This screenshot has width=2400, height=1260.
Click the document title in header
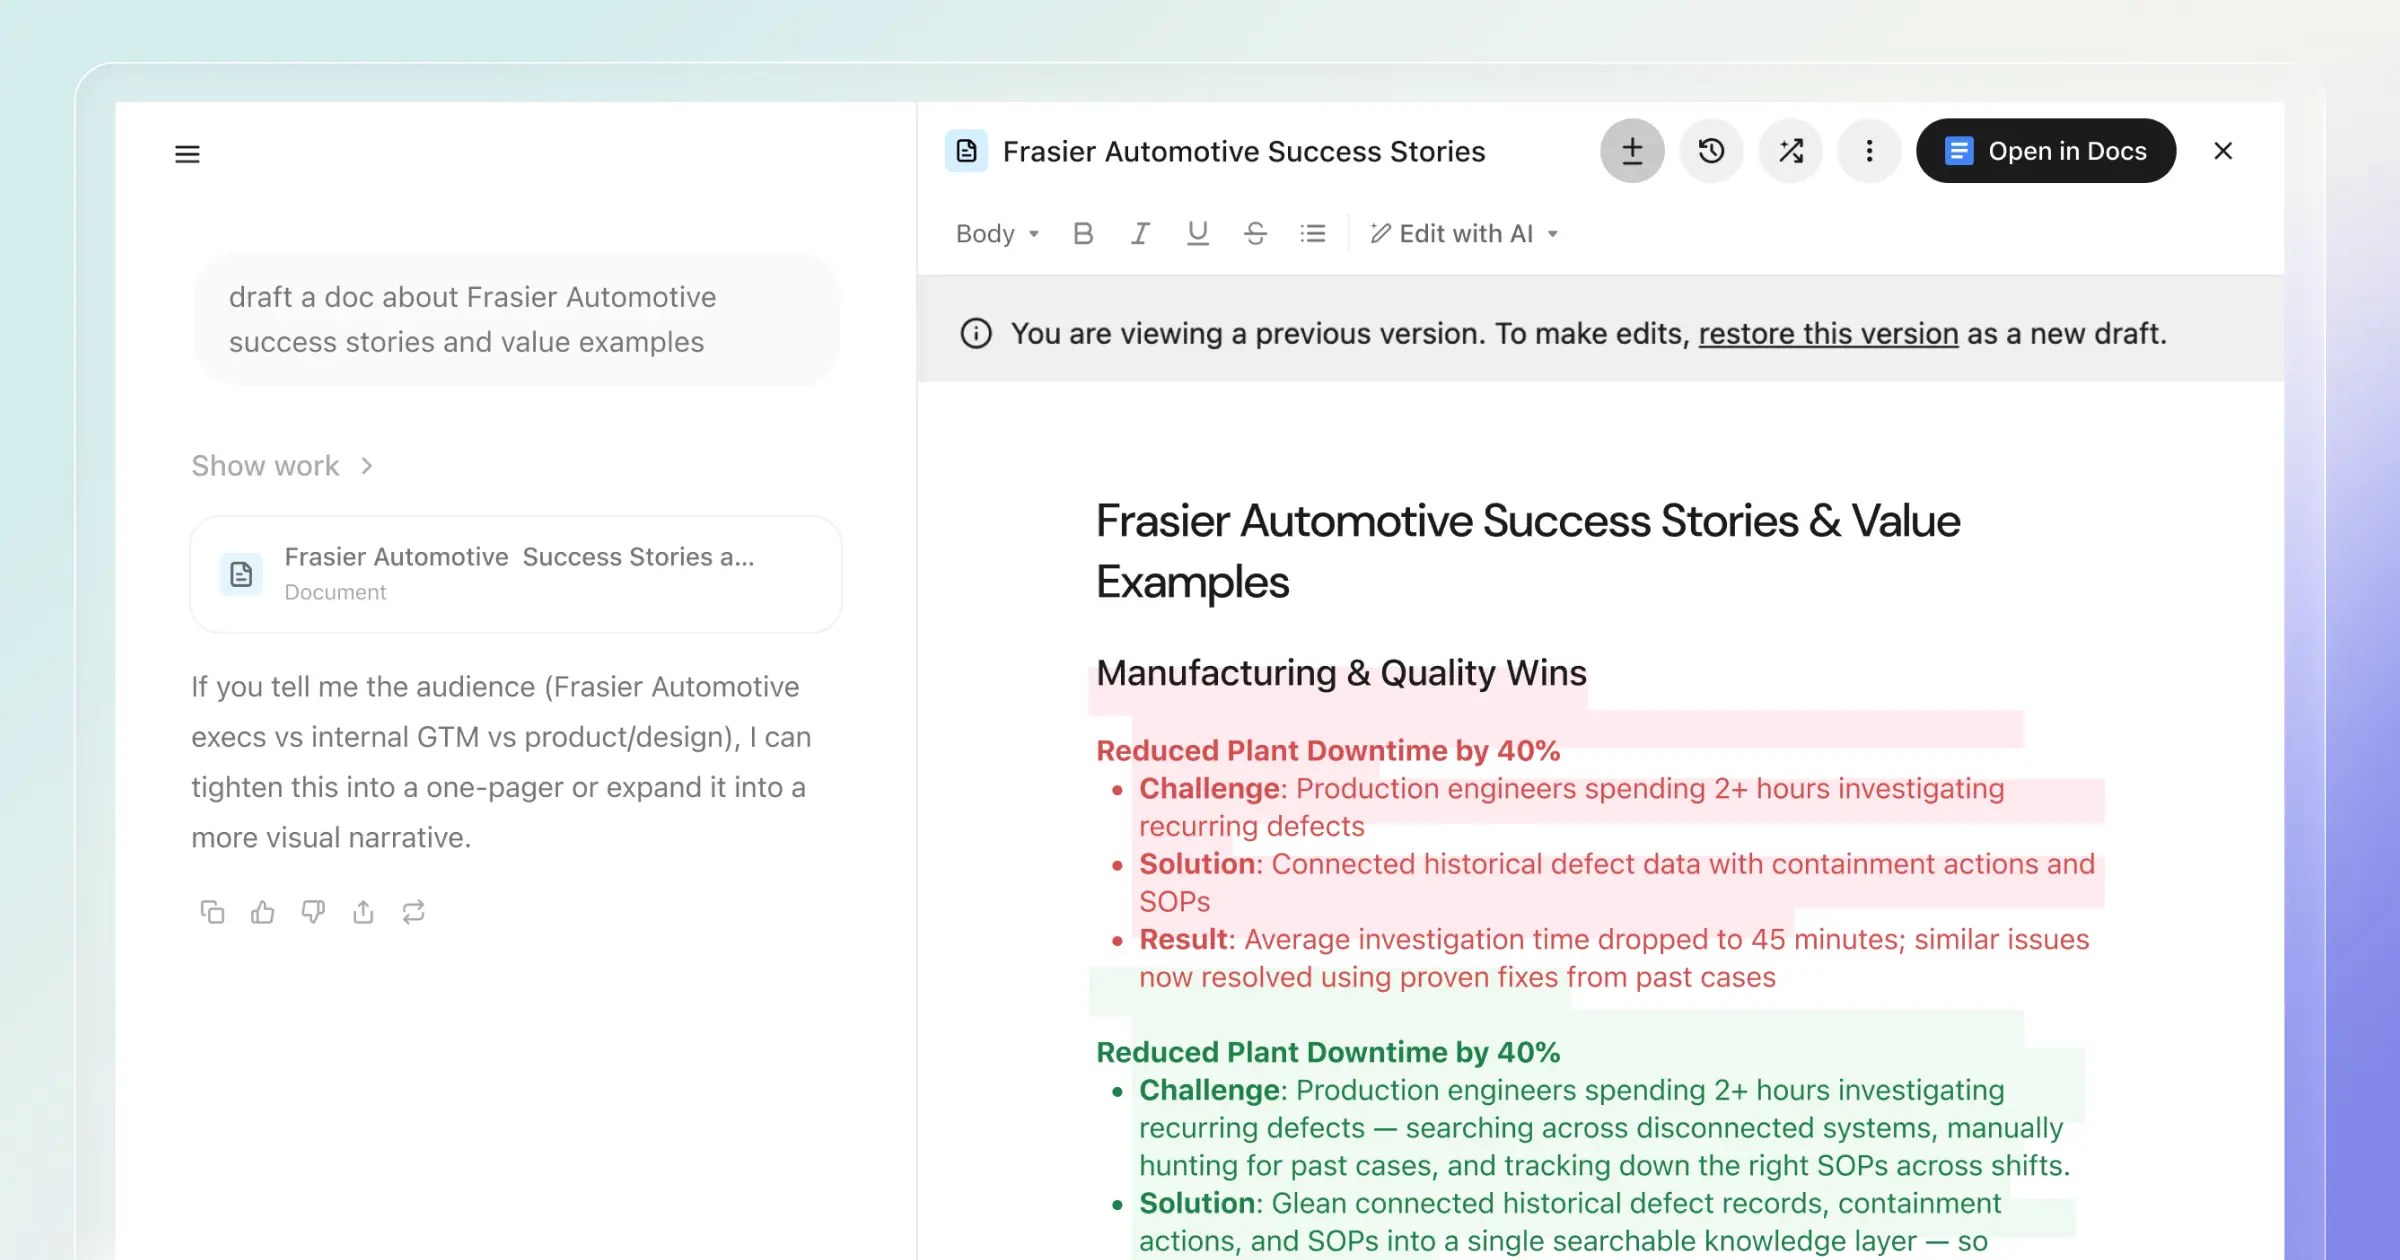click(1244, 152)
